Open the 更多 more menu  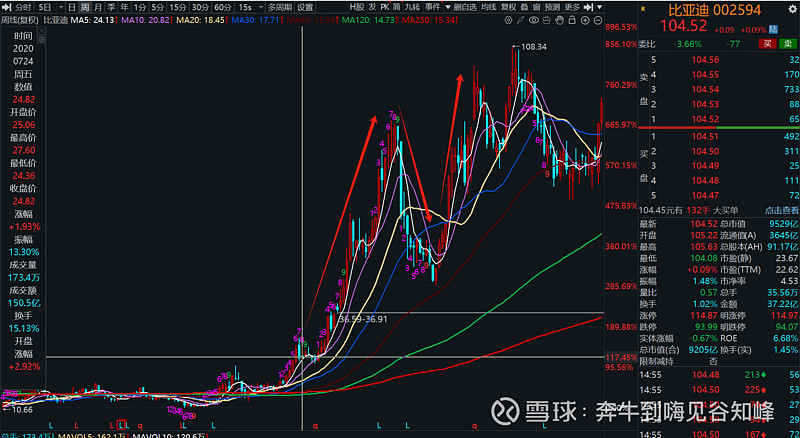click(x=572, y=7)
